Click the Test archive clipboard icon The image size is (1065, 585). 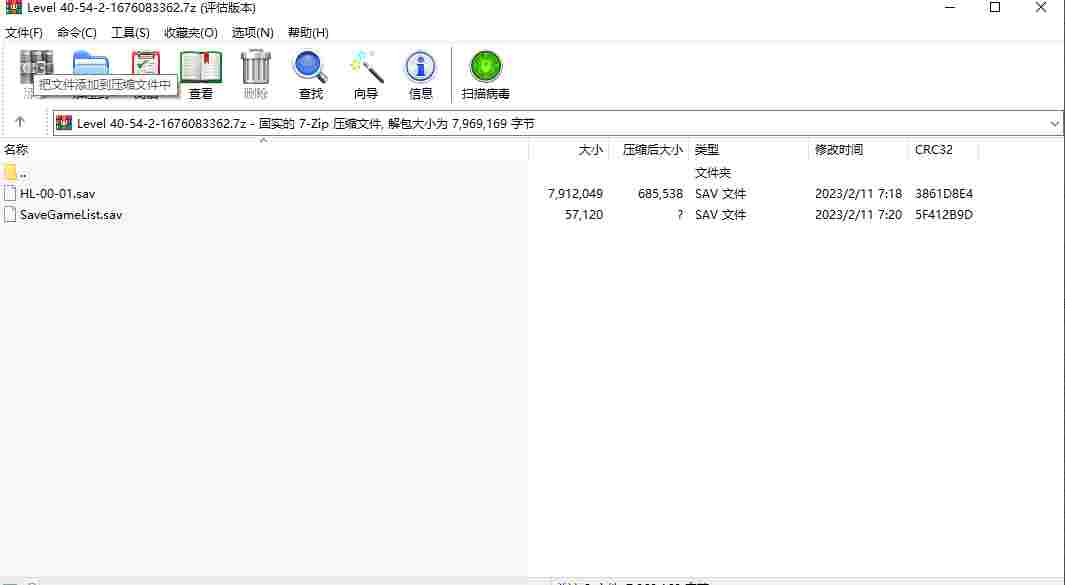[145, 66]
